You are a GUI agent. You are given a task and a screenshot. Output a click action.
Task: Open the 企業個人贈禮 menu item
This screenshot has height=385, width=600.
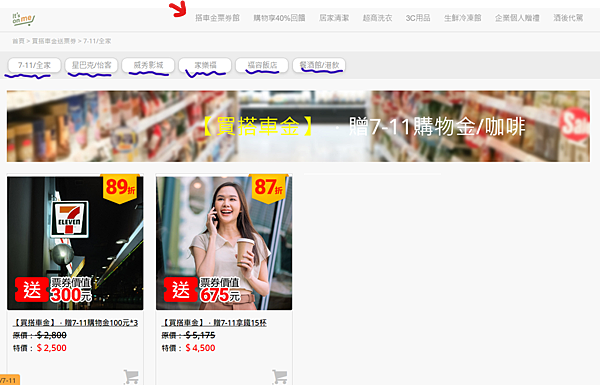click(517, 18)
